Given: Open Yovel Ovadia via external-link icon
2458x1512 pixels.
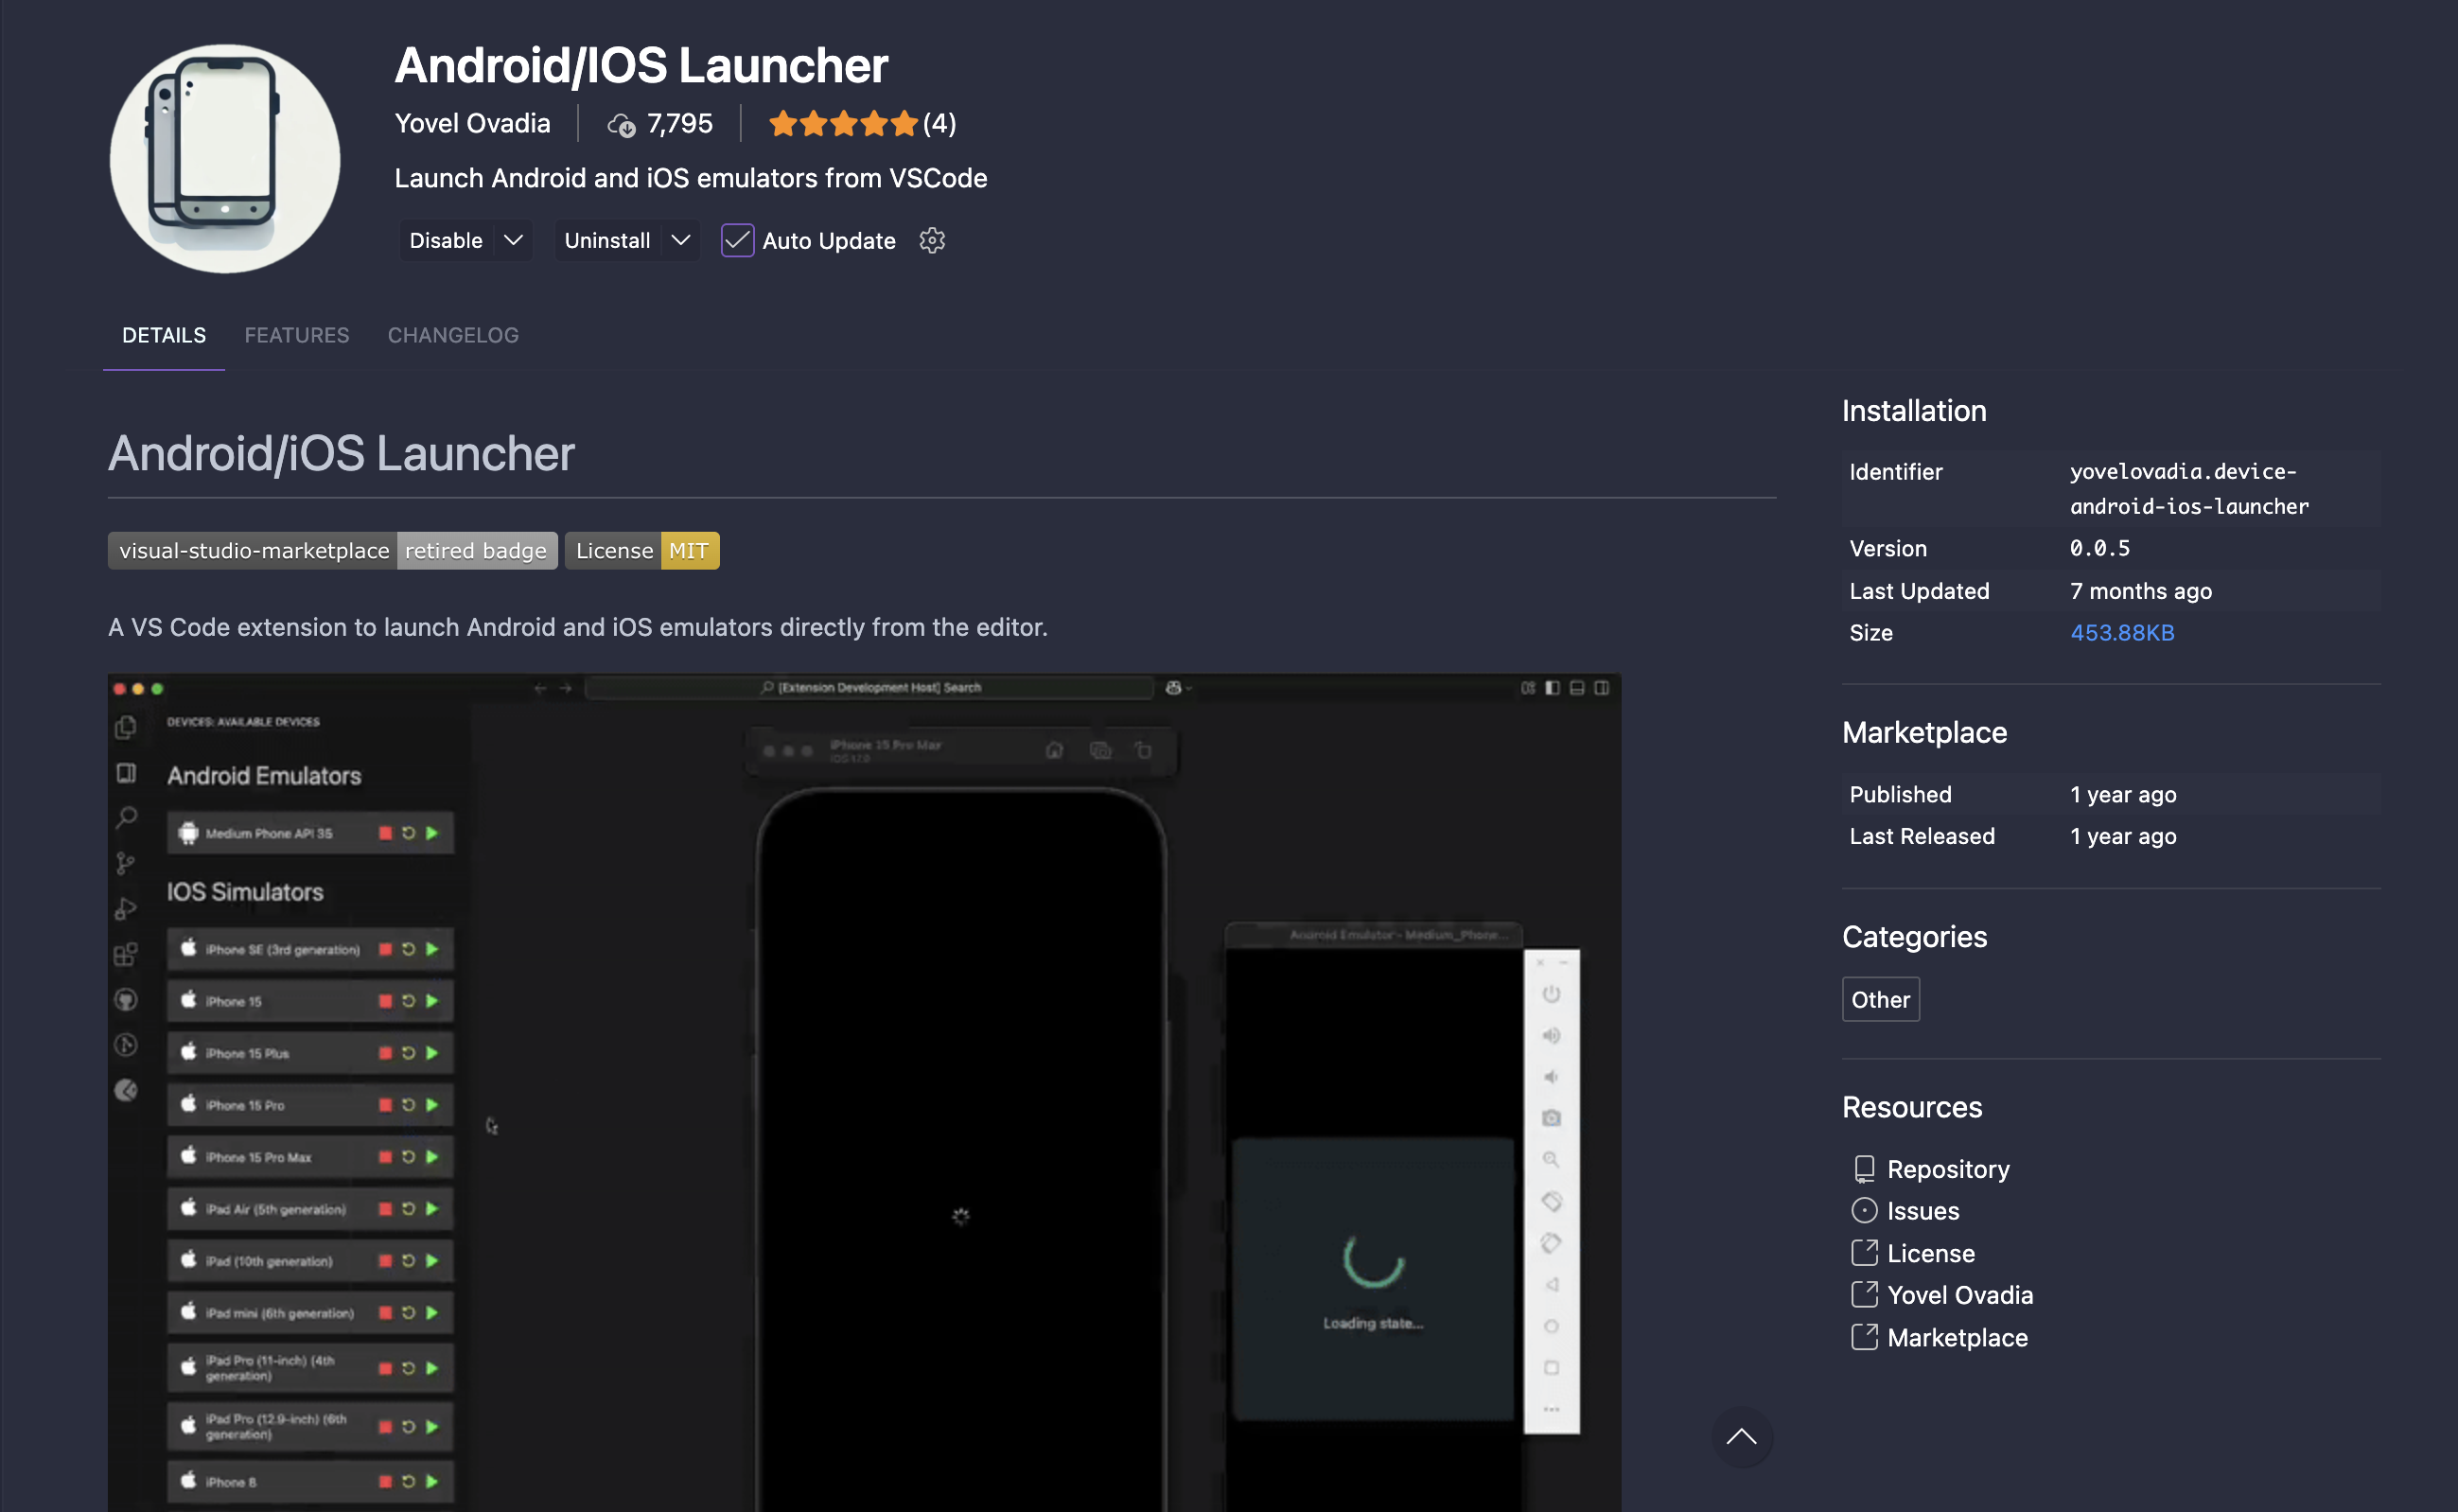Looking at the screenshot, I should tap(1864, 1295).
